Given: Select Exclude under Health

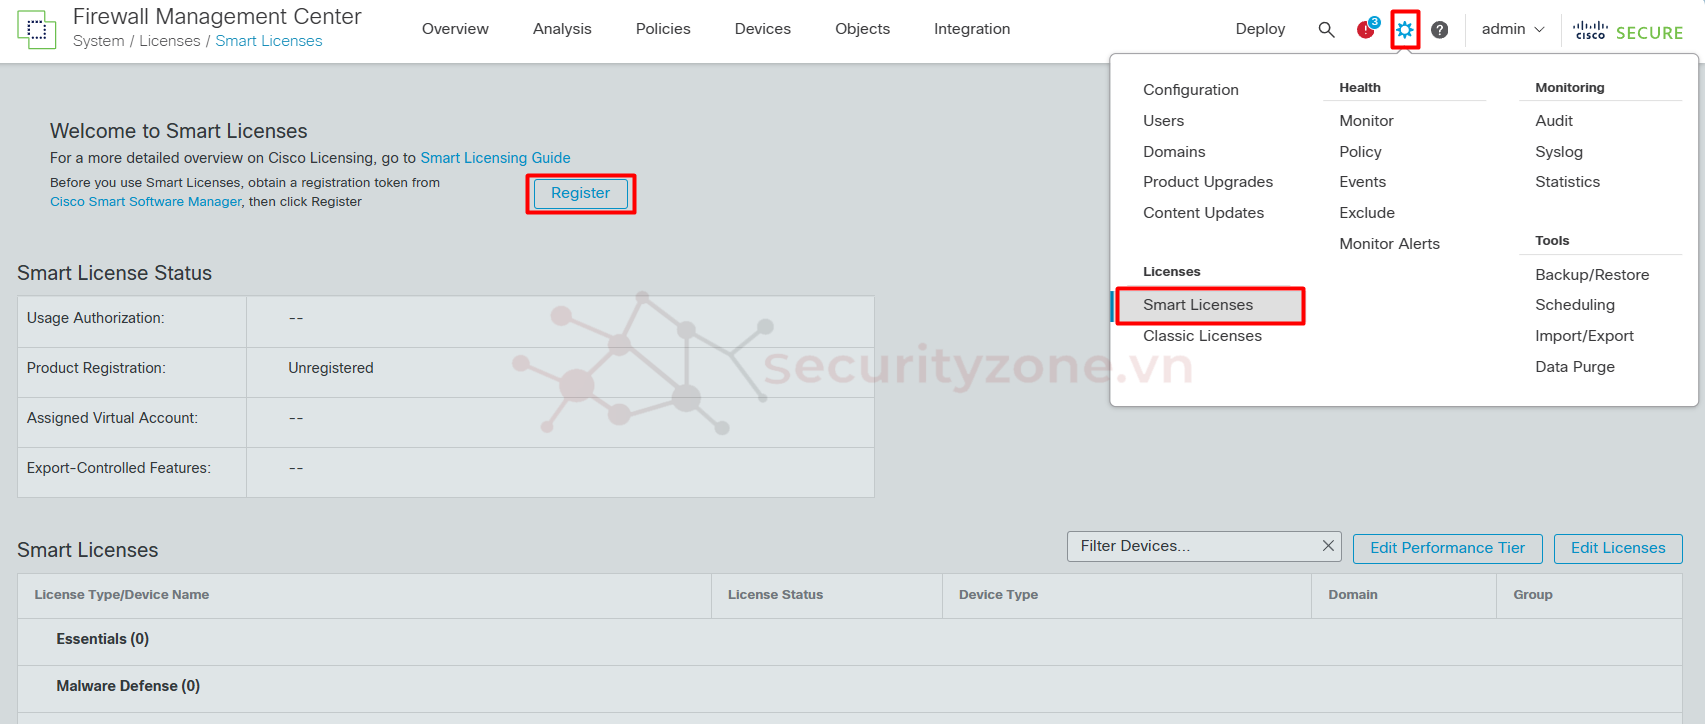Looking at the screenshot, I should [x=1367, y=213].
